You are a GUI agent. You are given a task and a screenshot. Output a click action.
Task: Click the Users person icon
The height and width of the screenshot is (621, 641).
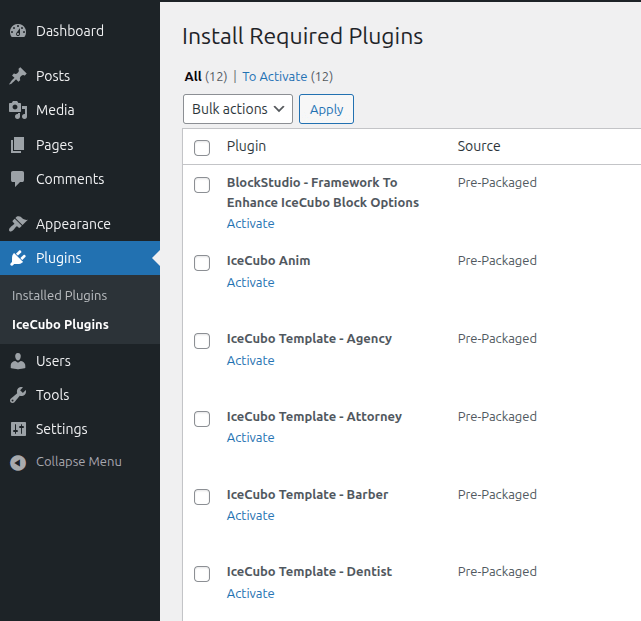(x=18, y=361)
